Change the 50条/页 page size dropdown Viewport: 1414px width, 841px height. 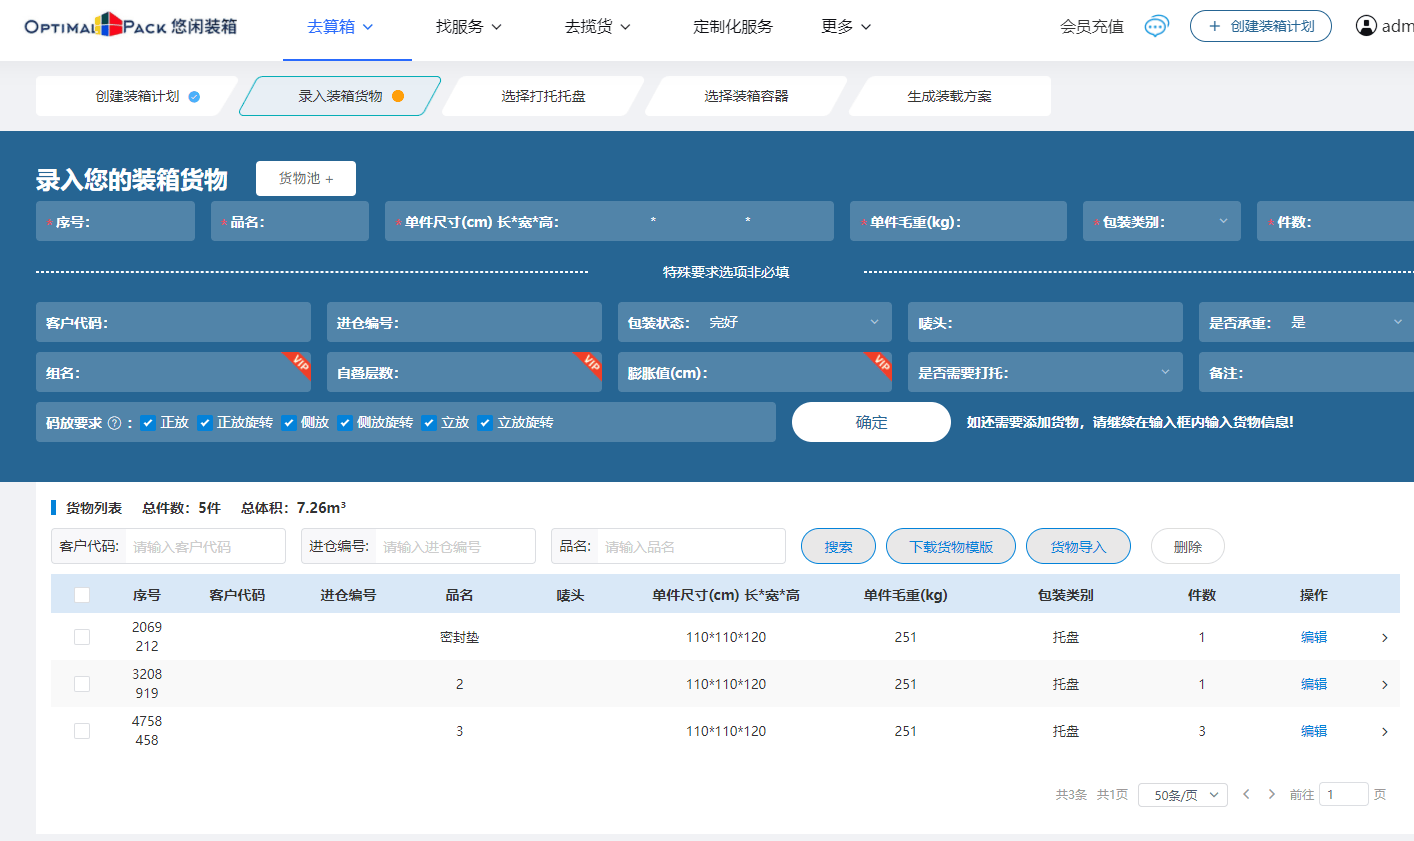(x=1182, y=795)
